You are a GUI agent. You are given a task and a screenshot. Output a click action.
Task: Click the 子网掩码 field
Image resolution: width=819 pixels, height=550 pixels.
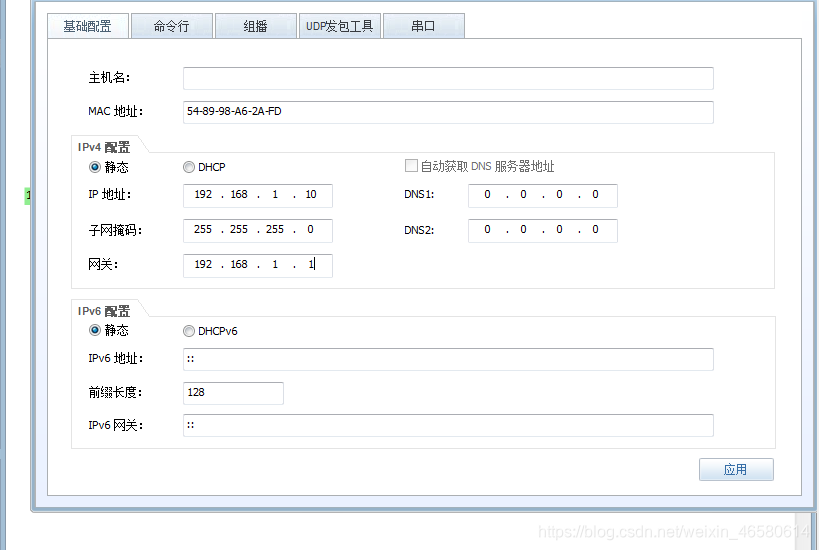tap(258, 230)
